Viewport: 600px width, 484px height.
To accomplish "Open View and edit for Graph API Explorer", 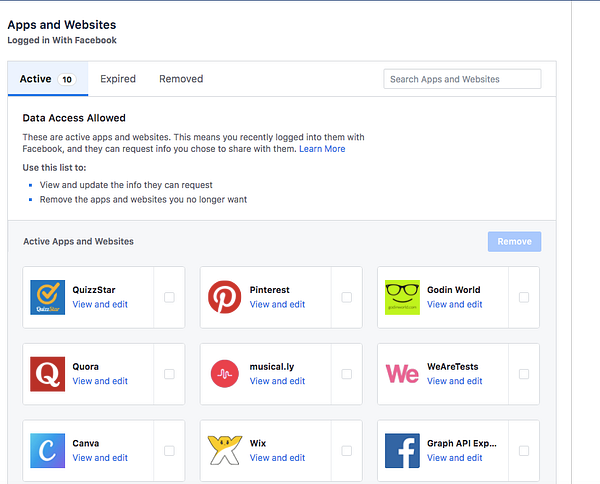I will coord(455,458).
